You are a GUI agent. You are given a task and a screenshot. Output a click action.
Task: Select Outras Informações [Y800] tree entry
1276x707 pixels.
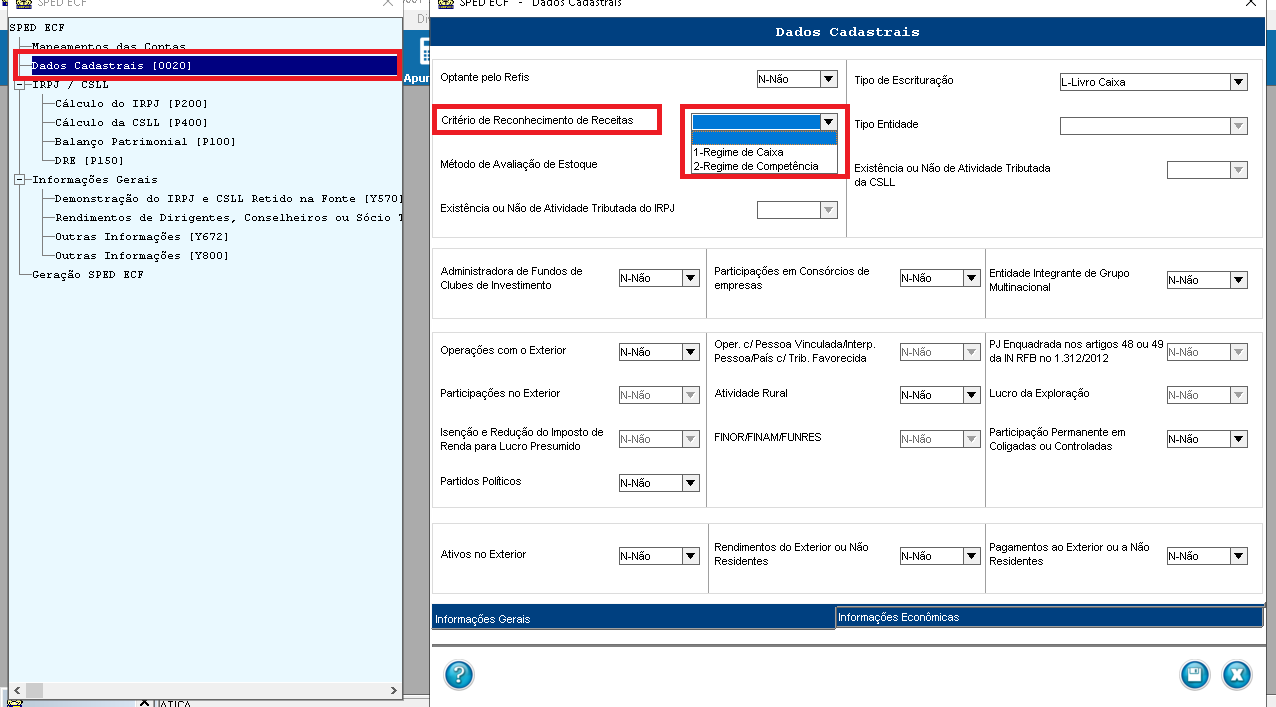pyautogui.click(x=142, y=256)
